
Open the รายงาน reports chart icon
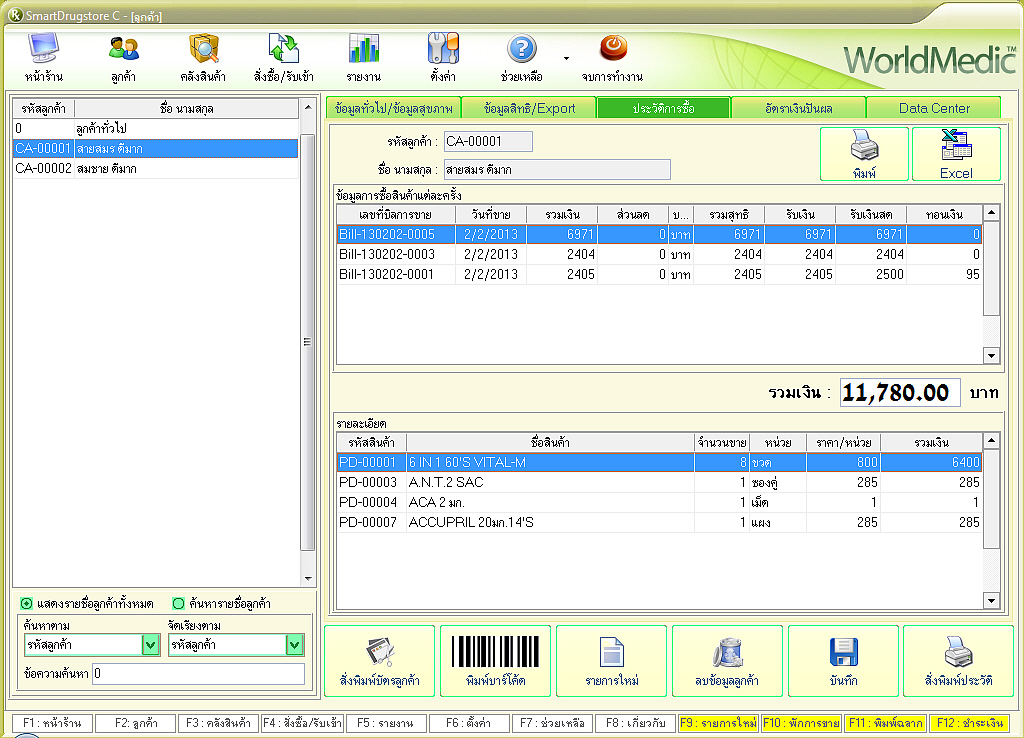click(x=363, y=56)
